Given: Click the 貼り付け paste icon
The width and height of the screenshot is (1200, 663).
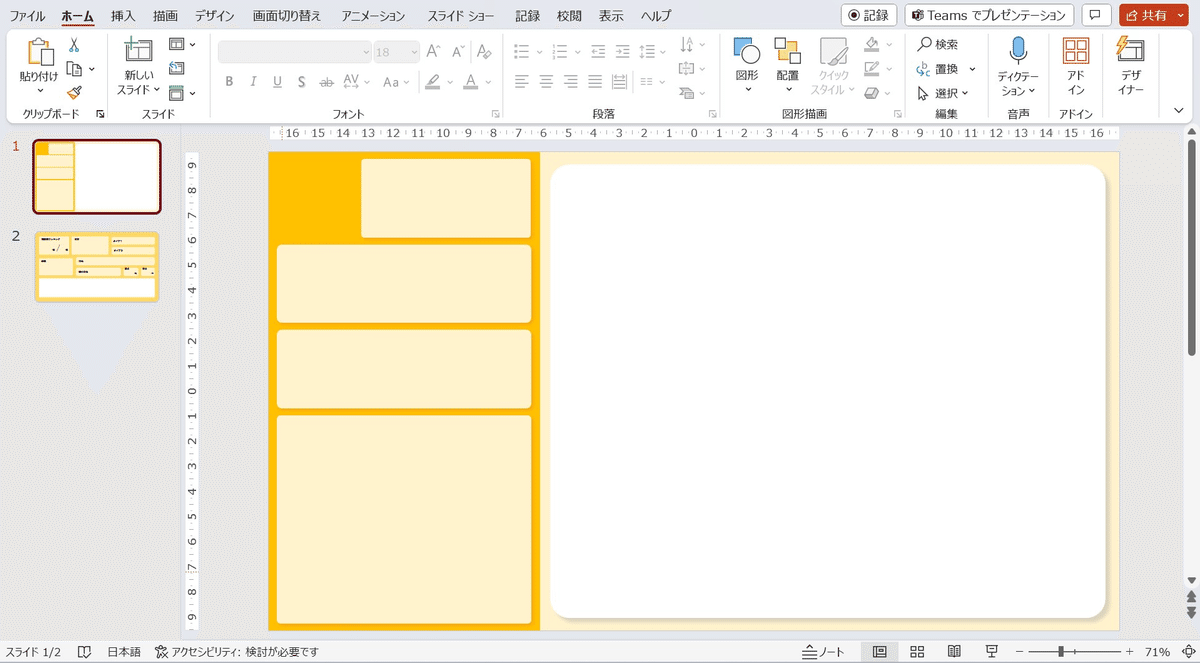Looking at the screenshot, I should 40,54.
